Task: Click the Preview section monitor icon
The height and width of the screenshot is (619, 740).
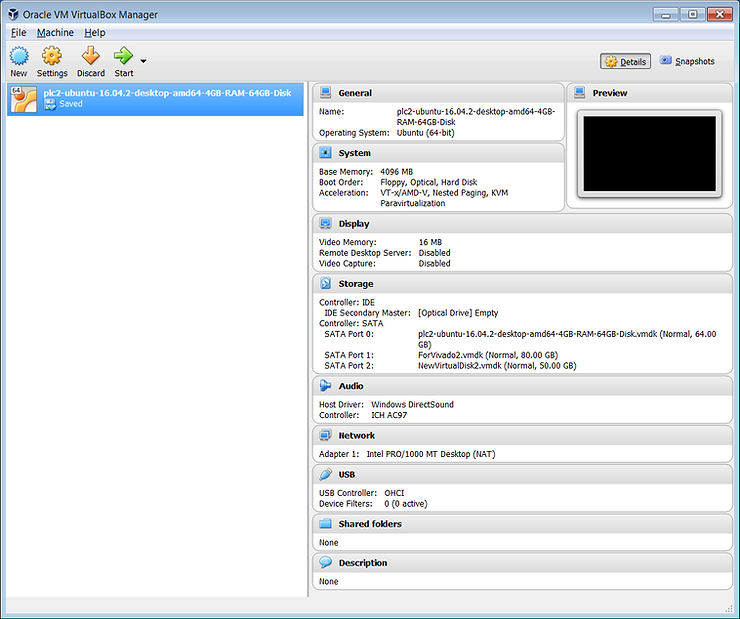Action: (x=580, y=92)
